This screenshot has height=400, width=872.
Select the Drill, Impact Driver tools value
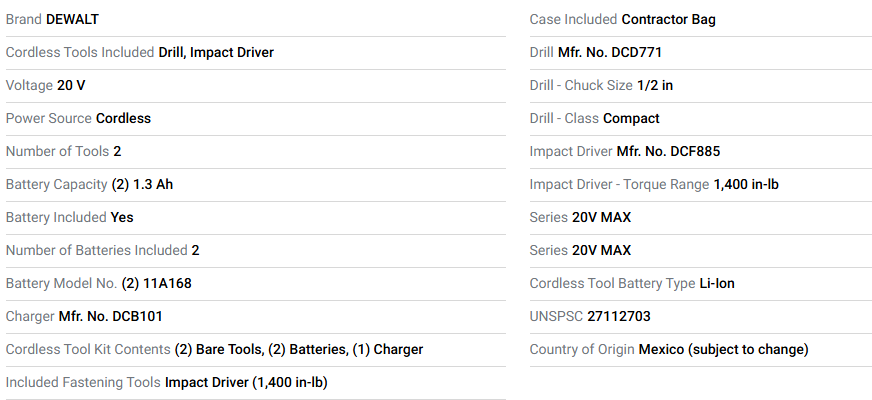[216, 52]
